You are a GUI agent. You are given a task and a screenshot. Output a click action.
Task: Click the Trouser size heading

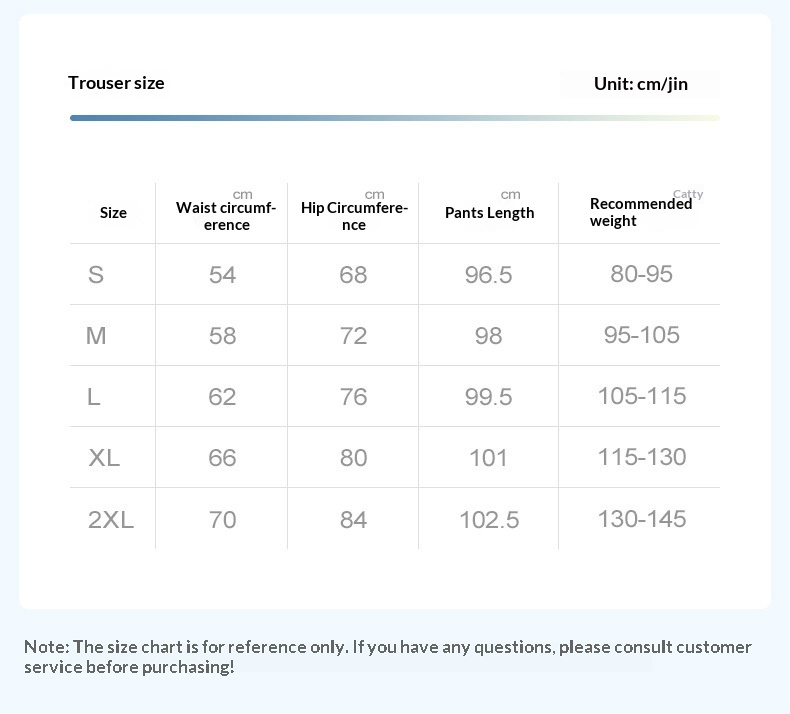point(116,83)
